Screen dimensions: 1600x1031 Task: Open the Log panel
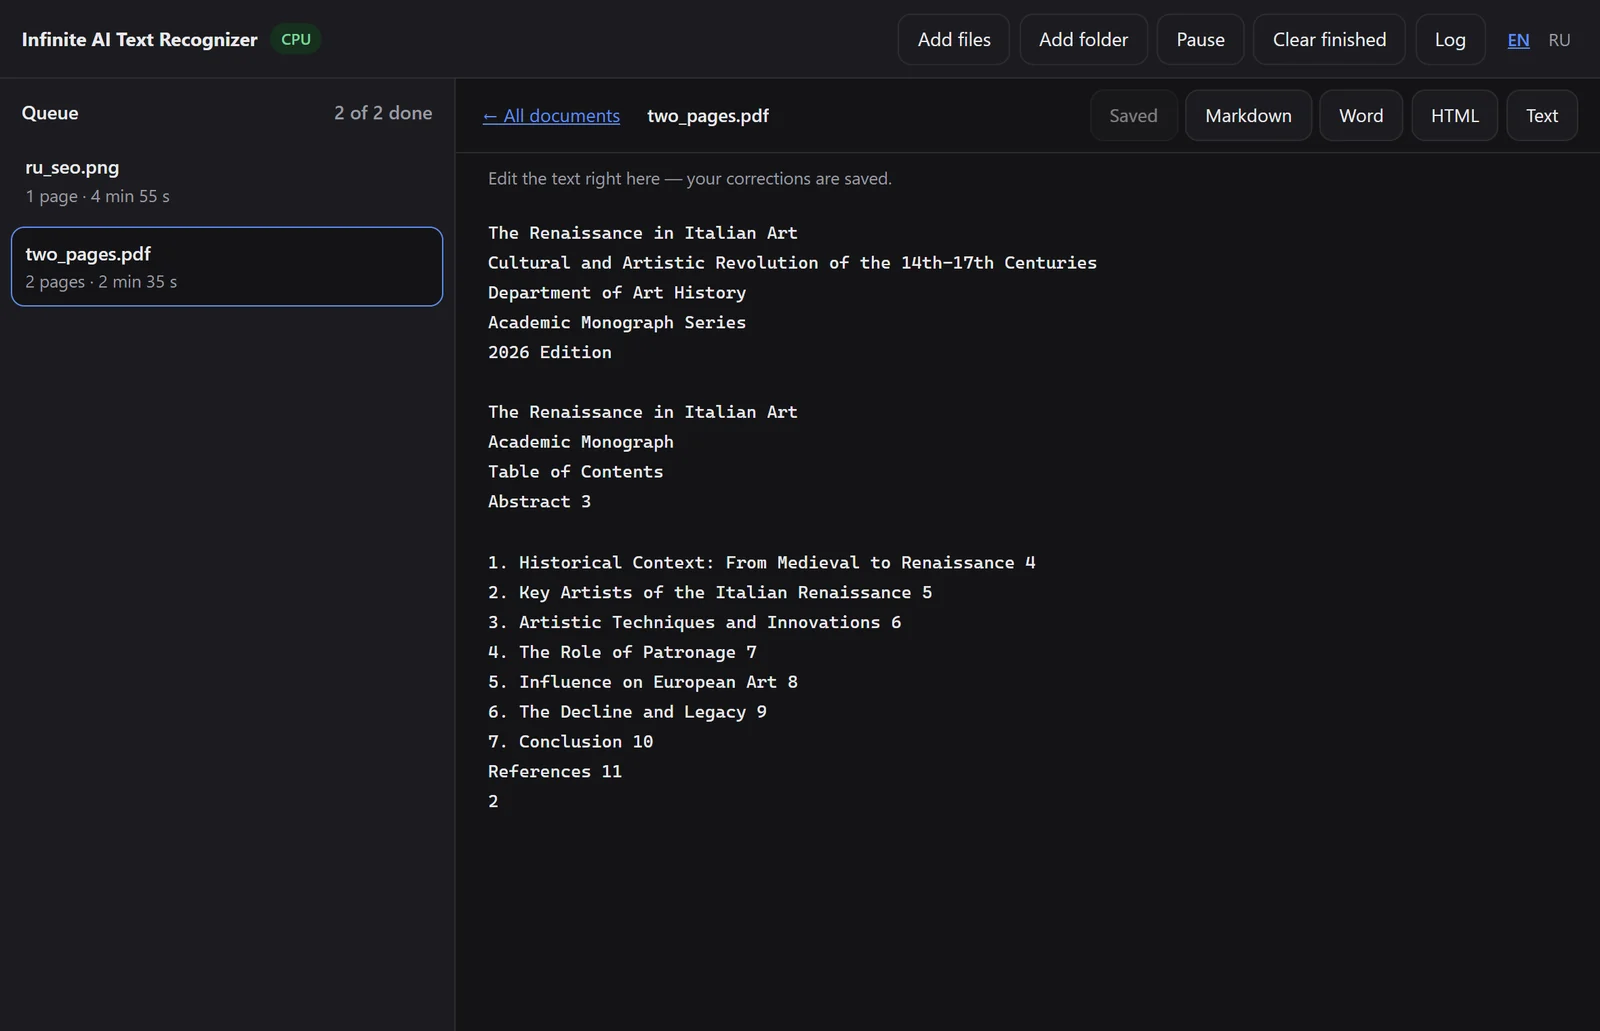[1450, 40]
